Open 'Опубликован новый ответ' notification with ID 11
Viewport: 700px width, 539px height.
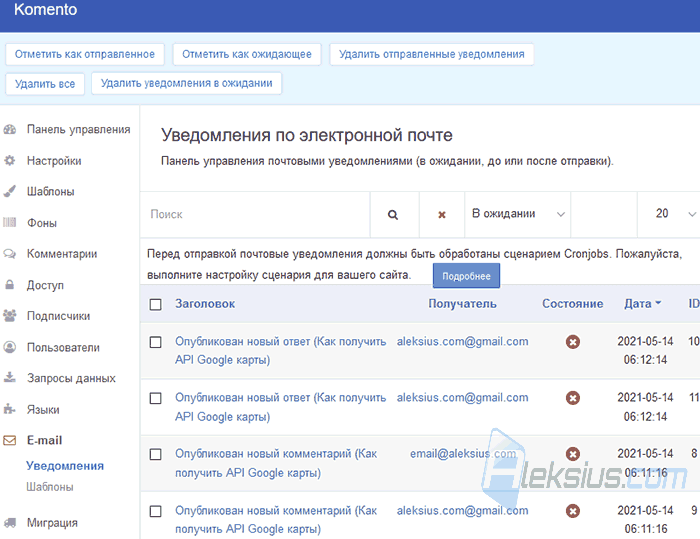280,407
